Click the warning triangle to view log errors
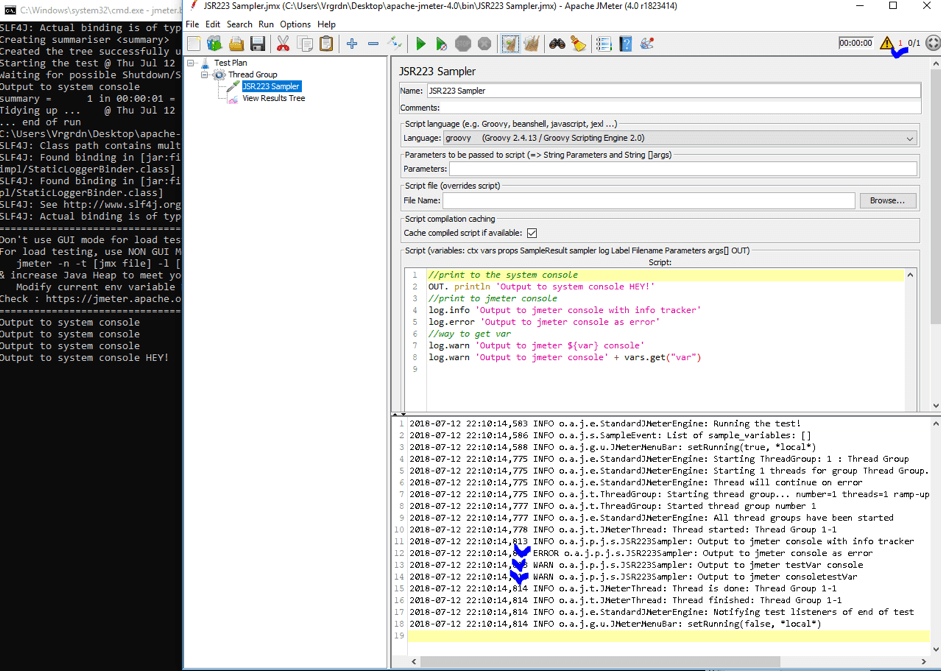This screenshot has width=941, height=671. click(888, 43)
